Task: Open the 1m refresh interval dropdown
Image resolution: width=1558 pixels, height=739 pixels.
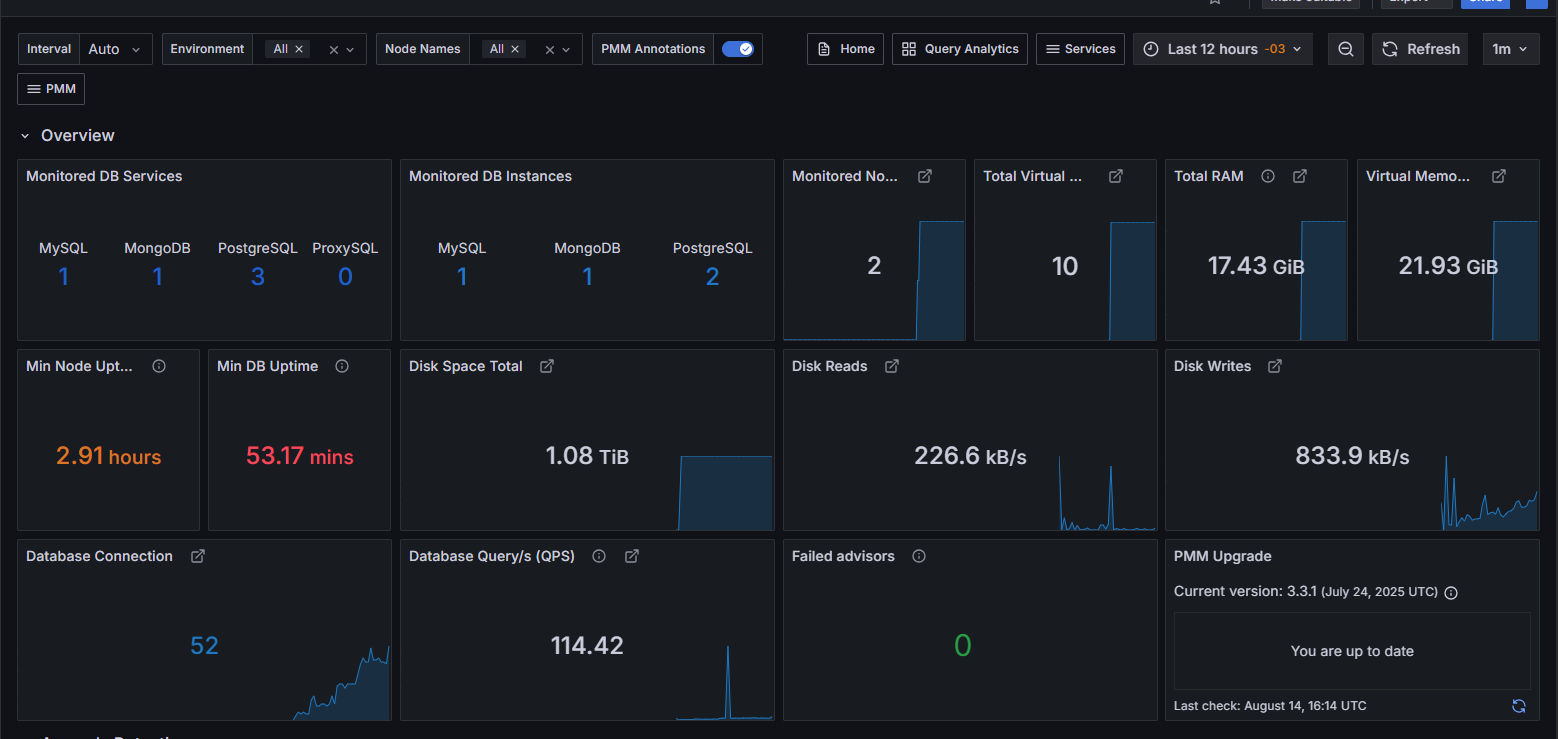Action: click(1510, 49)
